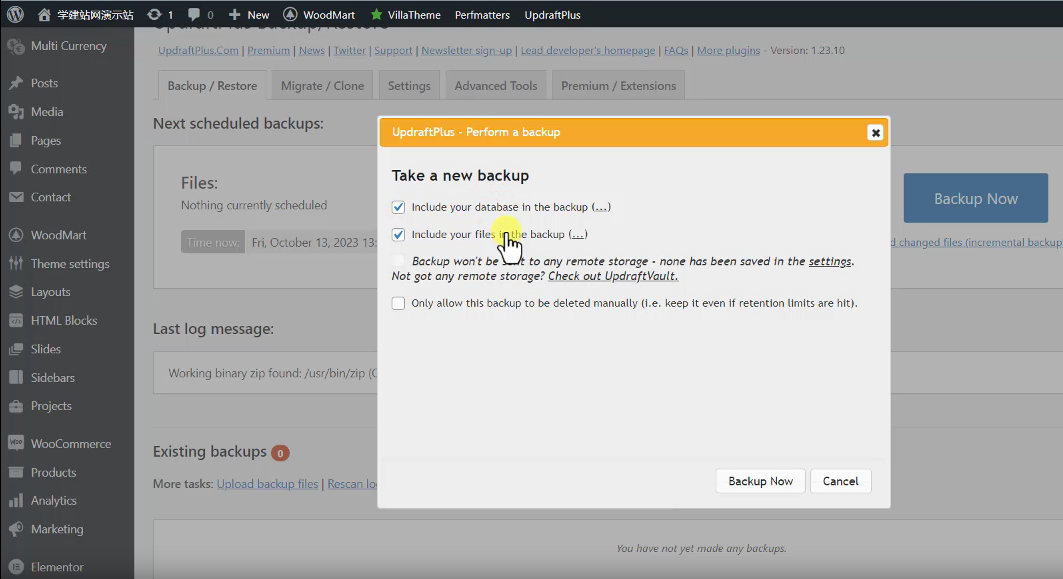1063x579 pixels.
Task: Cancel the backup dialog
Action: (x=841, y=481)
